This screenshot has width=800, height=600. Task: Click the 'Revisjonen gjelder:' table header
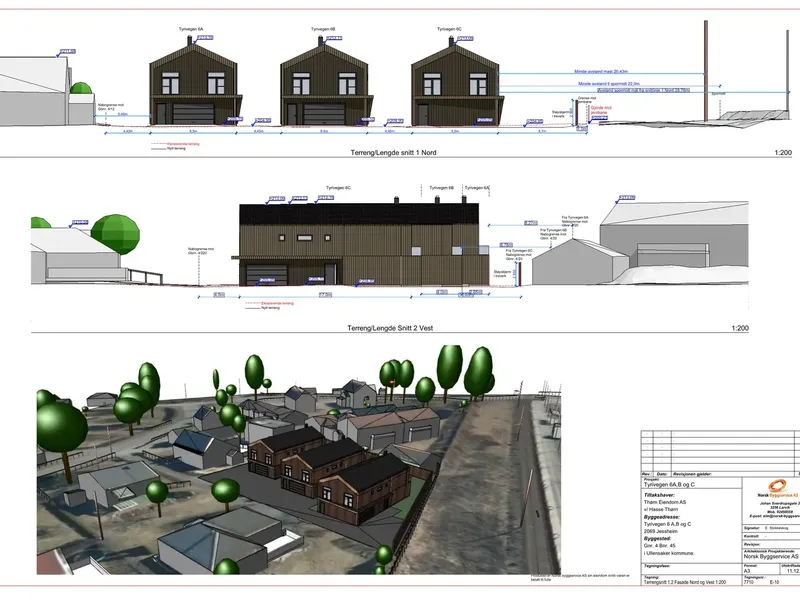tap(692, 474)
